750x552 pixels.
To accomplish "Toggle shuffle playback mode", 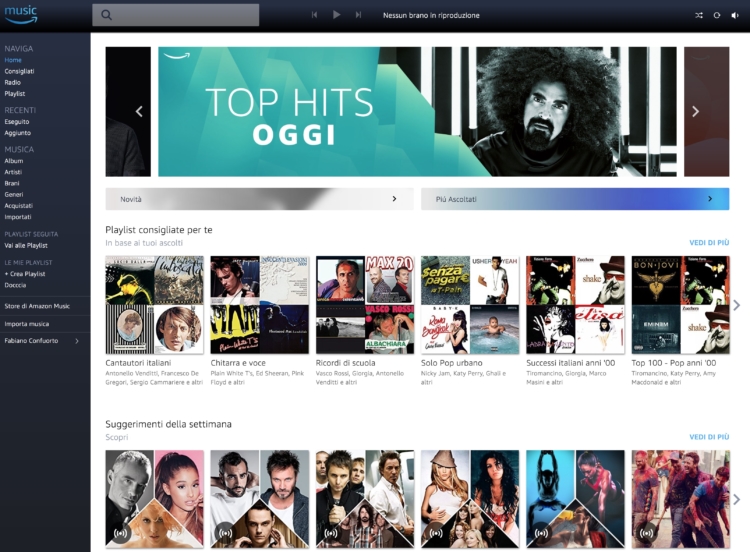I will click(x=699, y=15).
